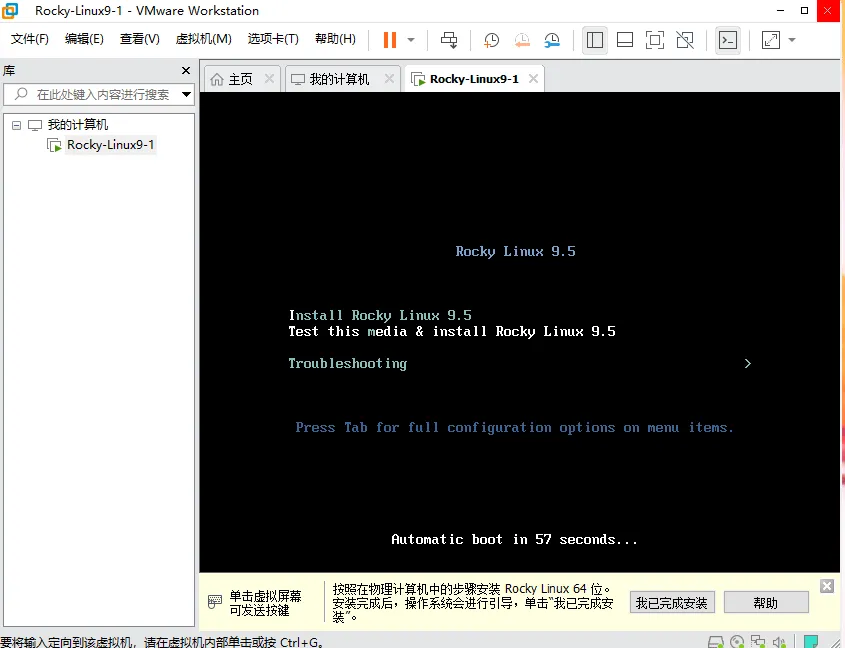Close the 库 library panel
This screenshot has width=845, height=648.
pos(186,71)
